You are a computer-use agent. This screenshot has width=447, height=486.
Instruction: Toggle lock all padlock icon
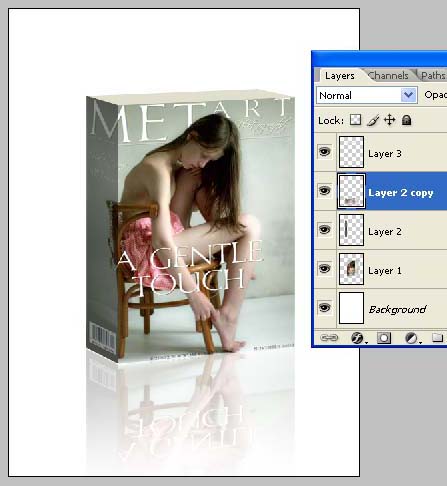click(406, 120)
